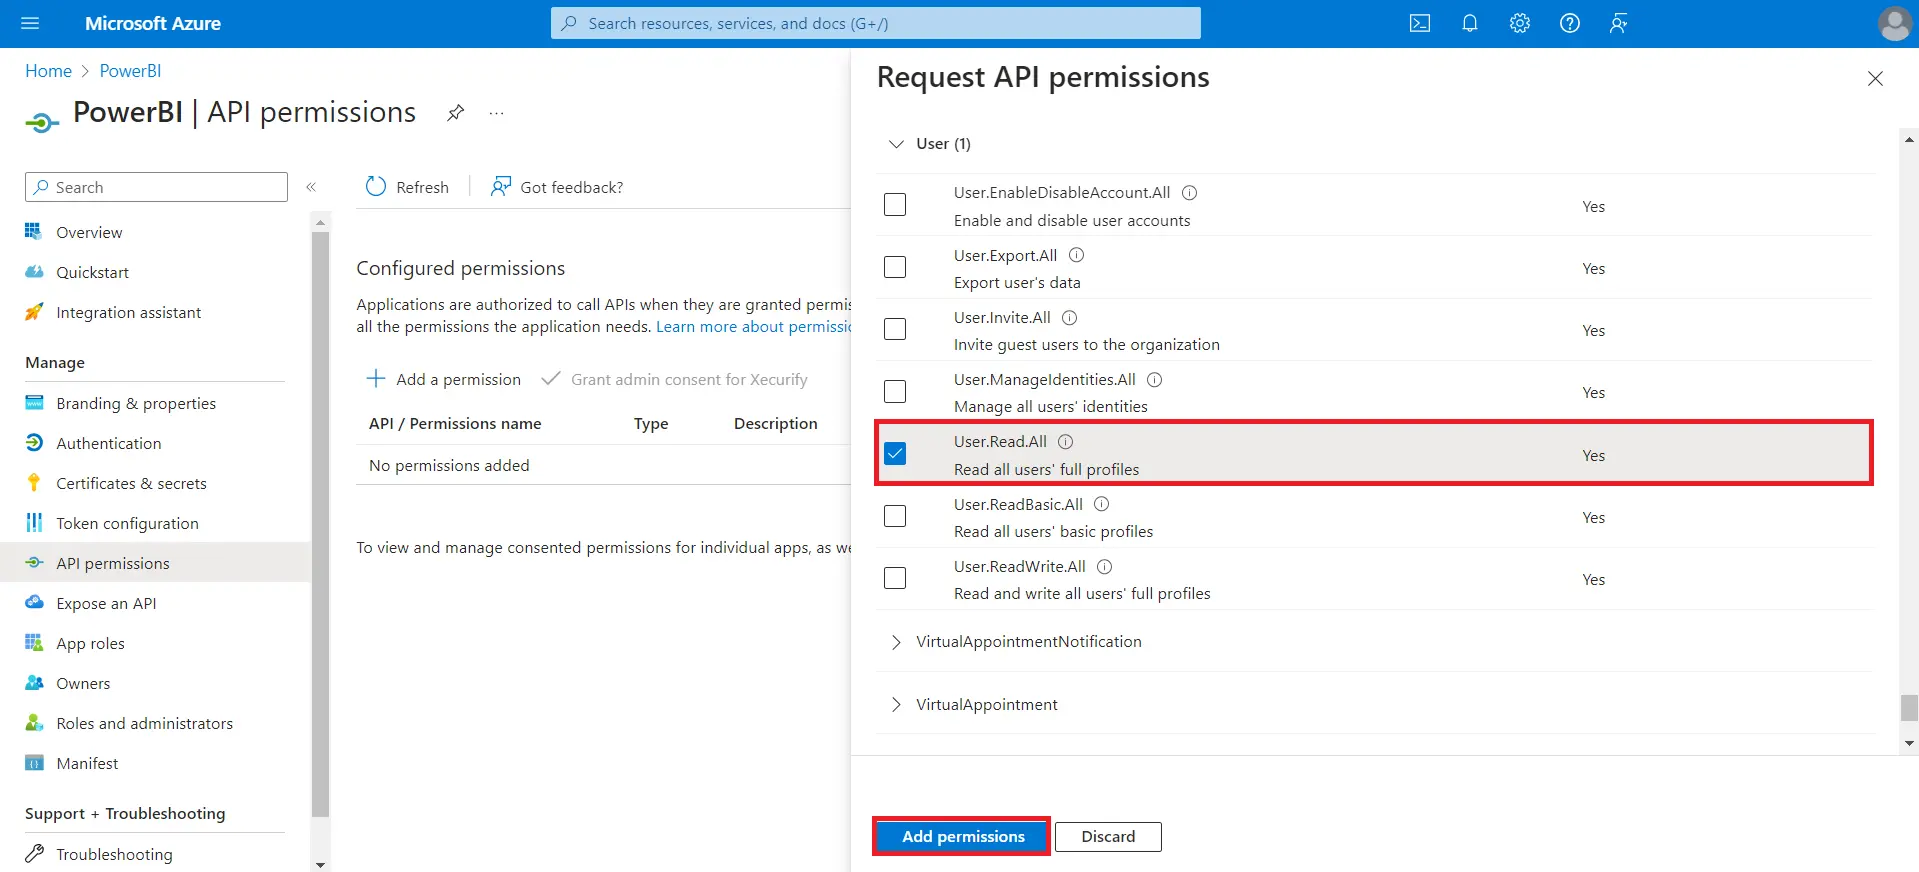
Task: Open Branding & properties menu item
Action: [x=136, y=403]
